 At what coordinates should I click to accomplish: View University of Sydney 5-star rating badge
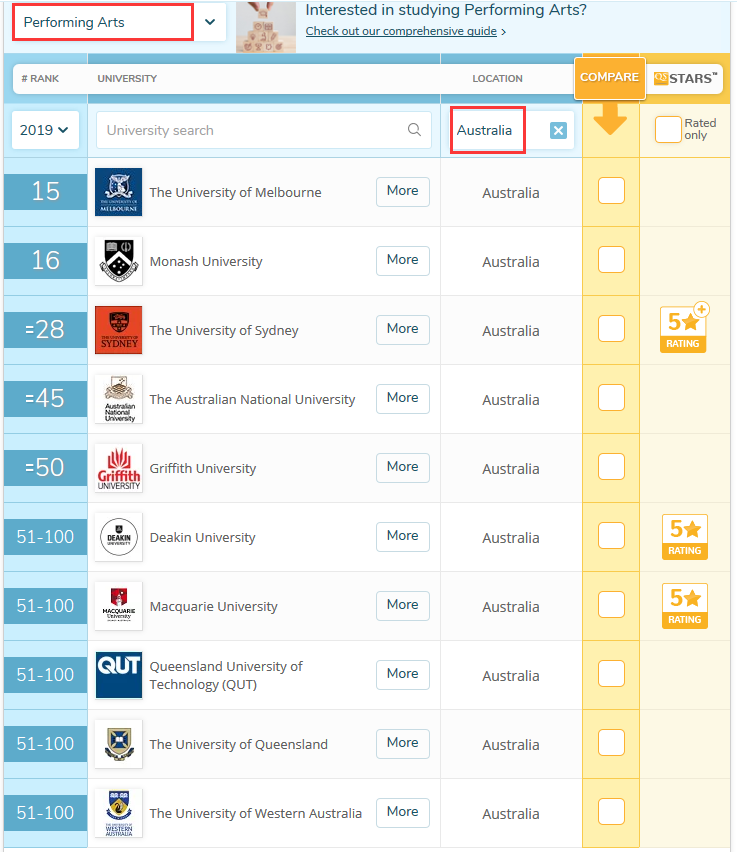pyautogui.click(x=684, y=328)
